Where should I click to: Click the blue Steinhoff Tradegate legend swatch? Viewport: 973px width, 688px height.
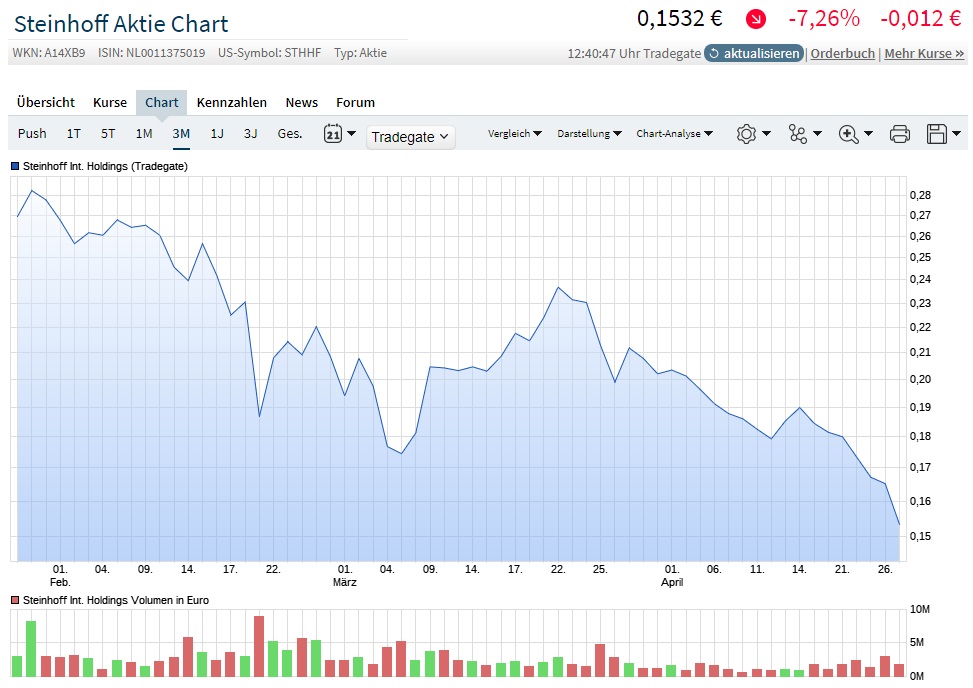coord(15,166)
